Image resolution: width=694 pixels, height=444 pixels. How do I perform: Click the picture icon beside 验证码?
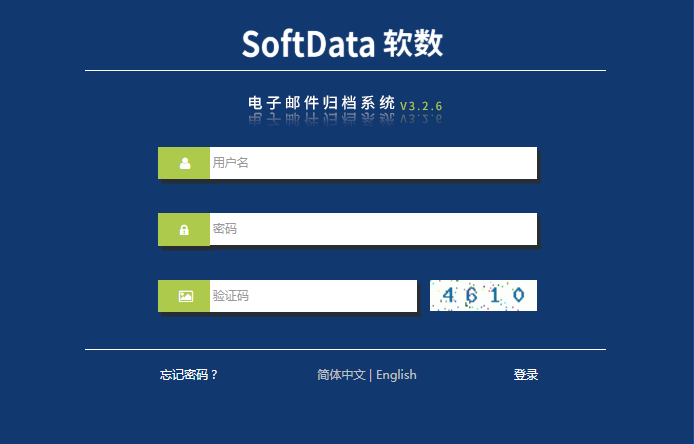[185, 296]
